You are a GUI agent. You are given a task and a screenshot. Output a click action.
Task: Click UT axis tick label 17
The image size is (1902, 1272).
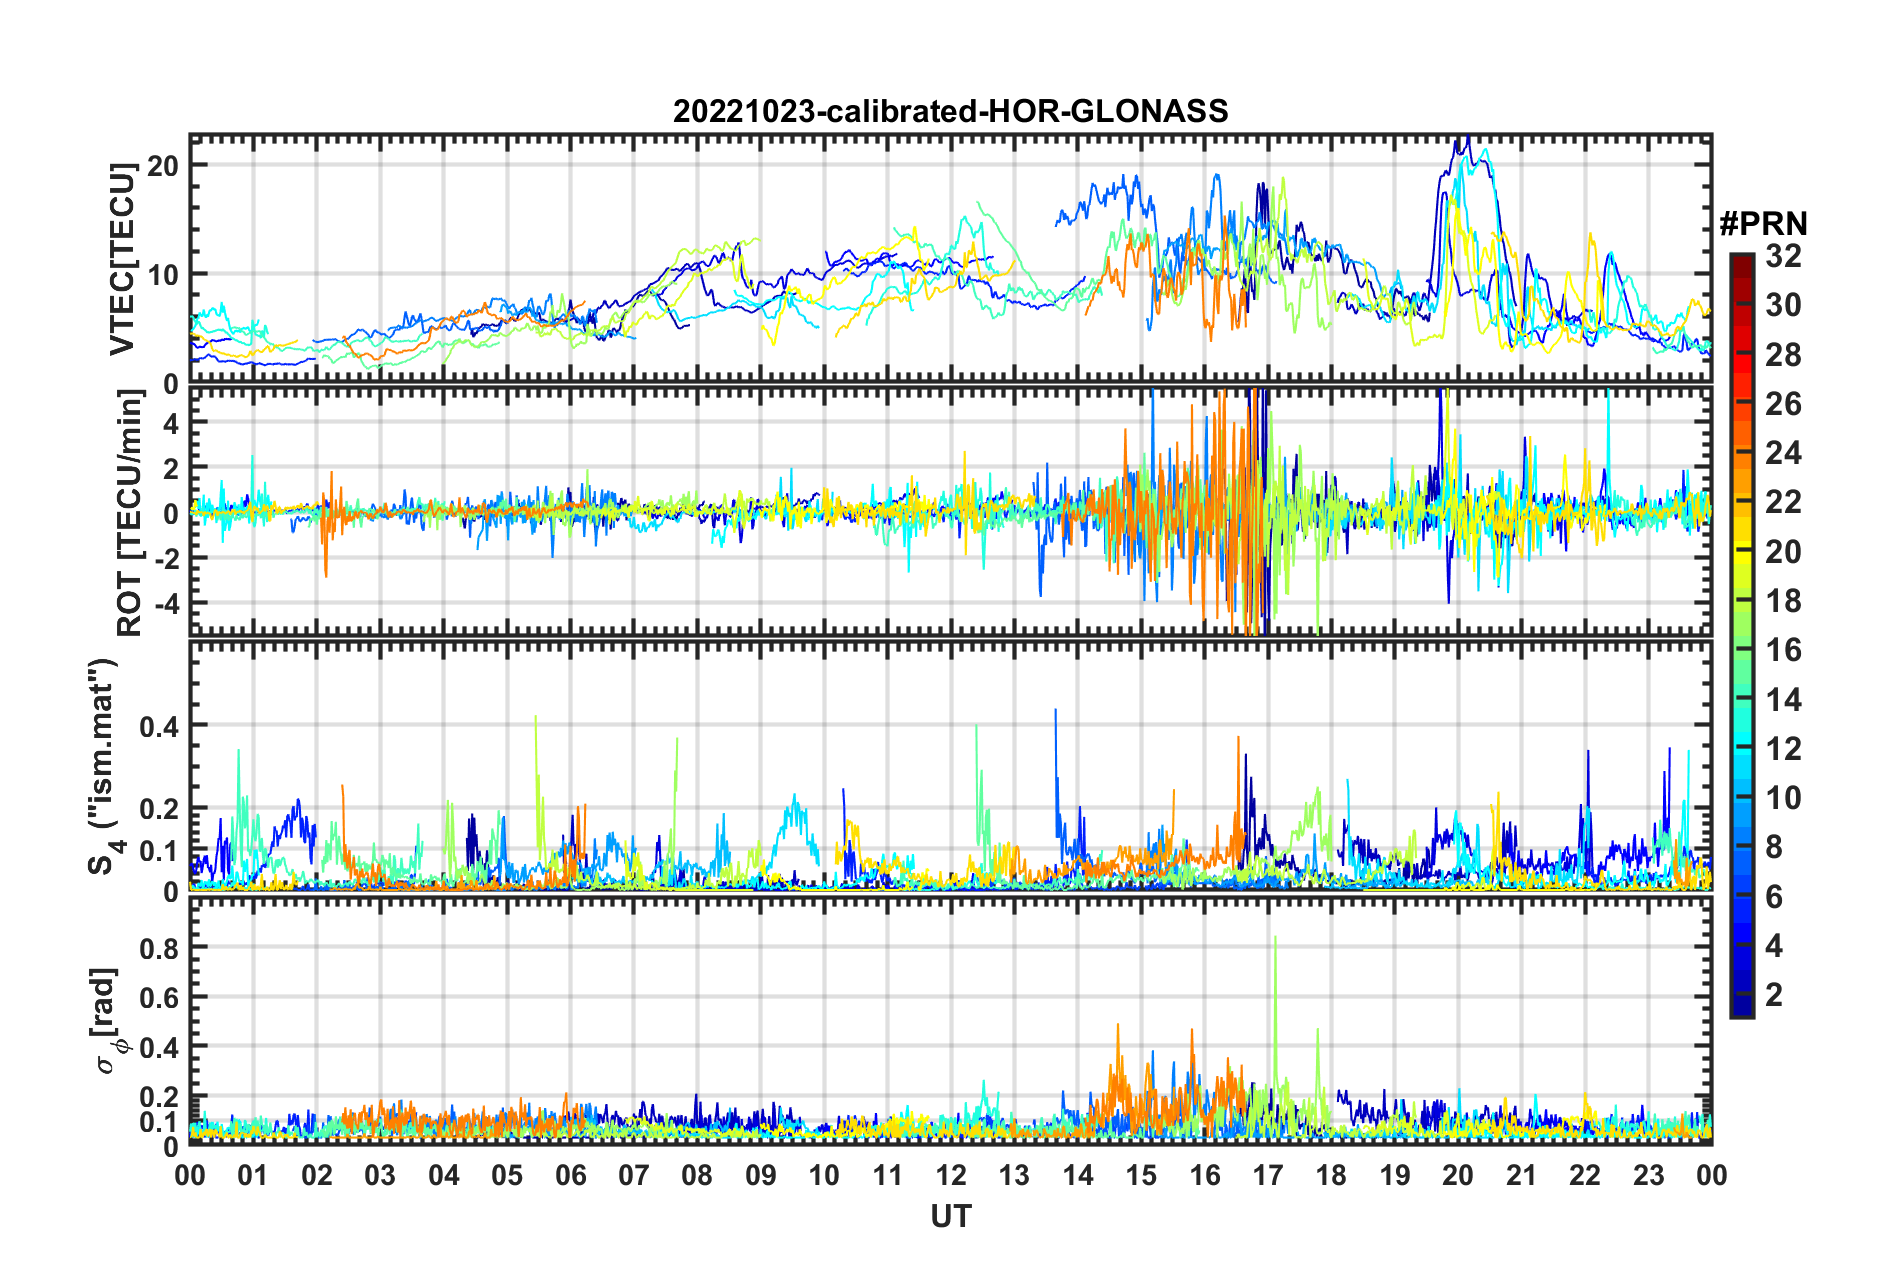1268,1175
